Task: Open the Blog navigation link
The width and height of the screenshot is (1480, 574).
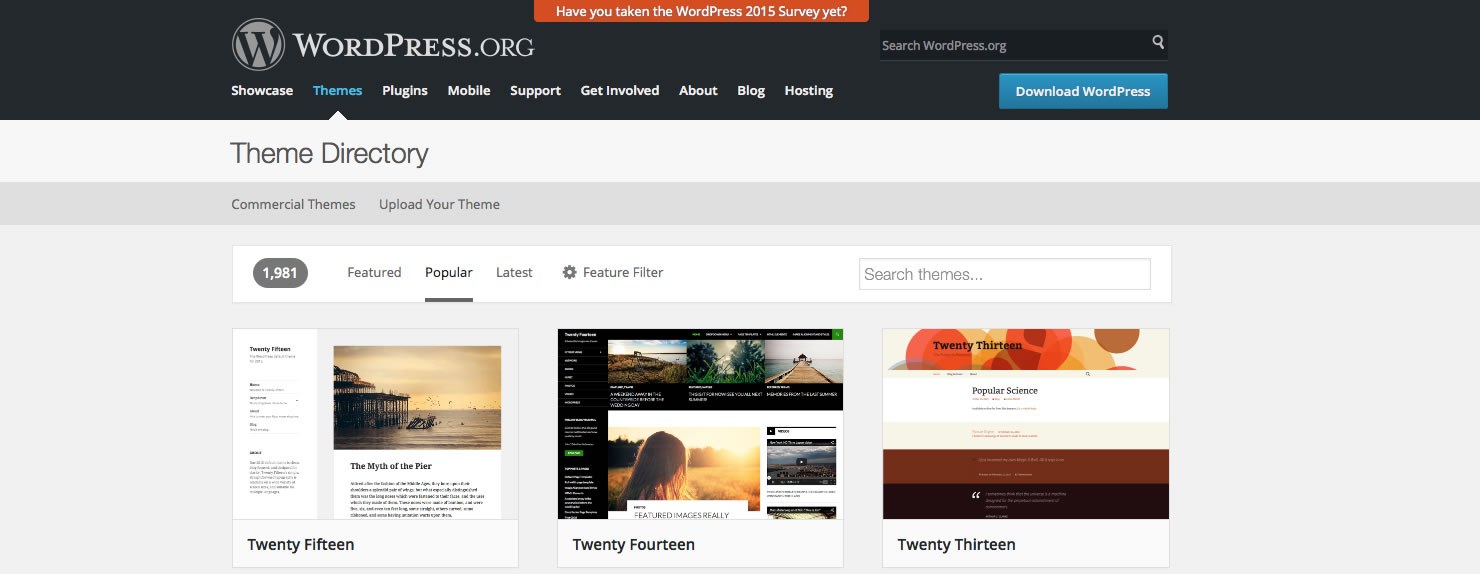Action: click(x=751, y=90)
